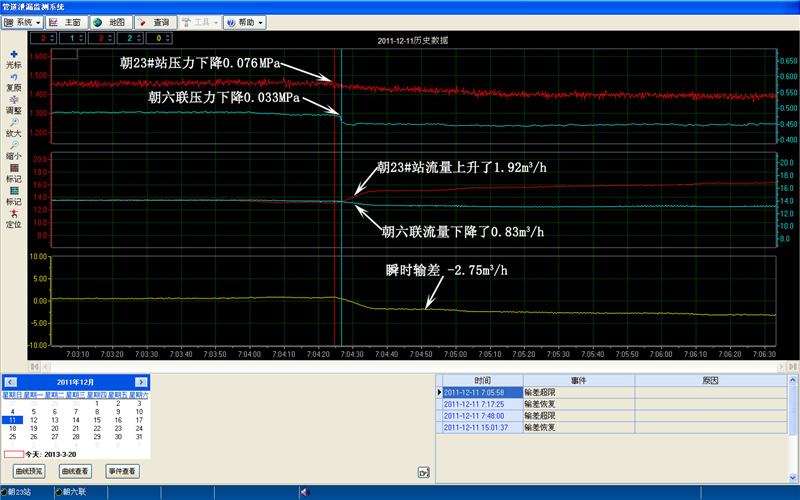Open the 帮助 dropdown menu
The width and height of the screenshot is (800, 500).
(245, 21)
